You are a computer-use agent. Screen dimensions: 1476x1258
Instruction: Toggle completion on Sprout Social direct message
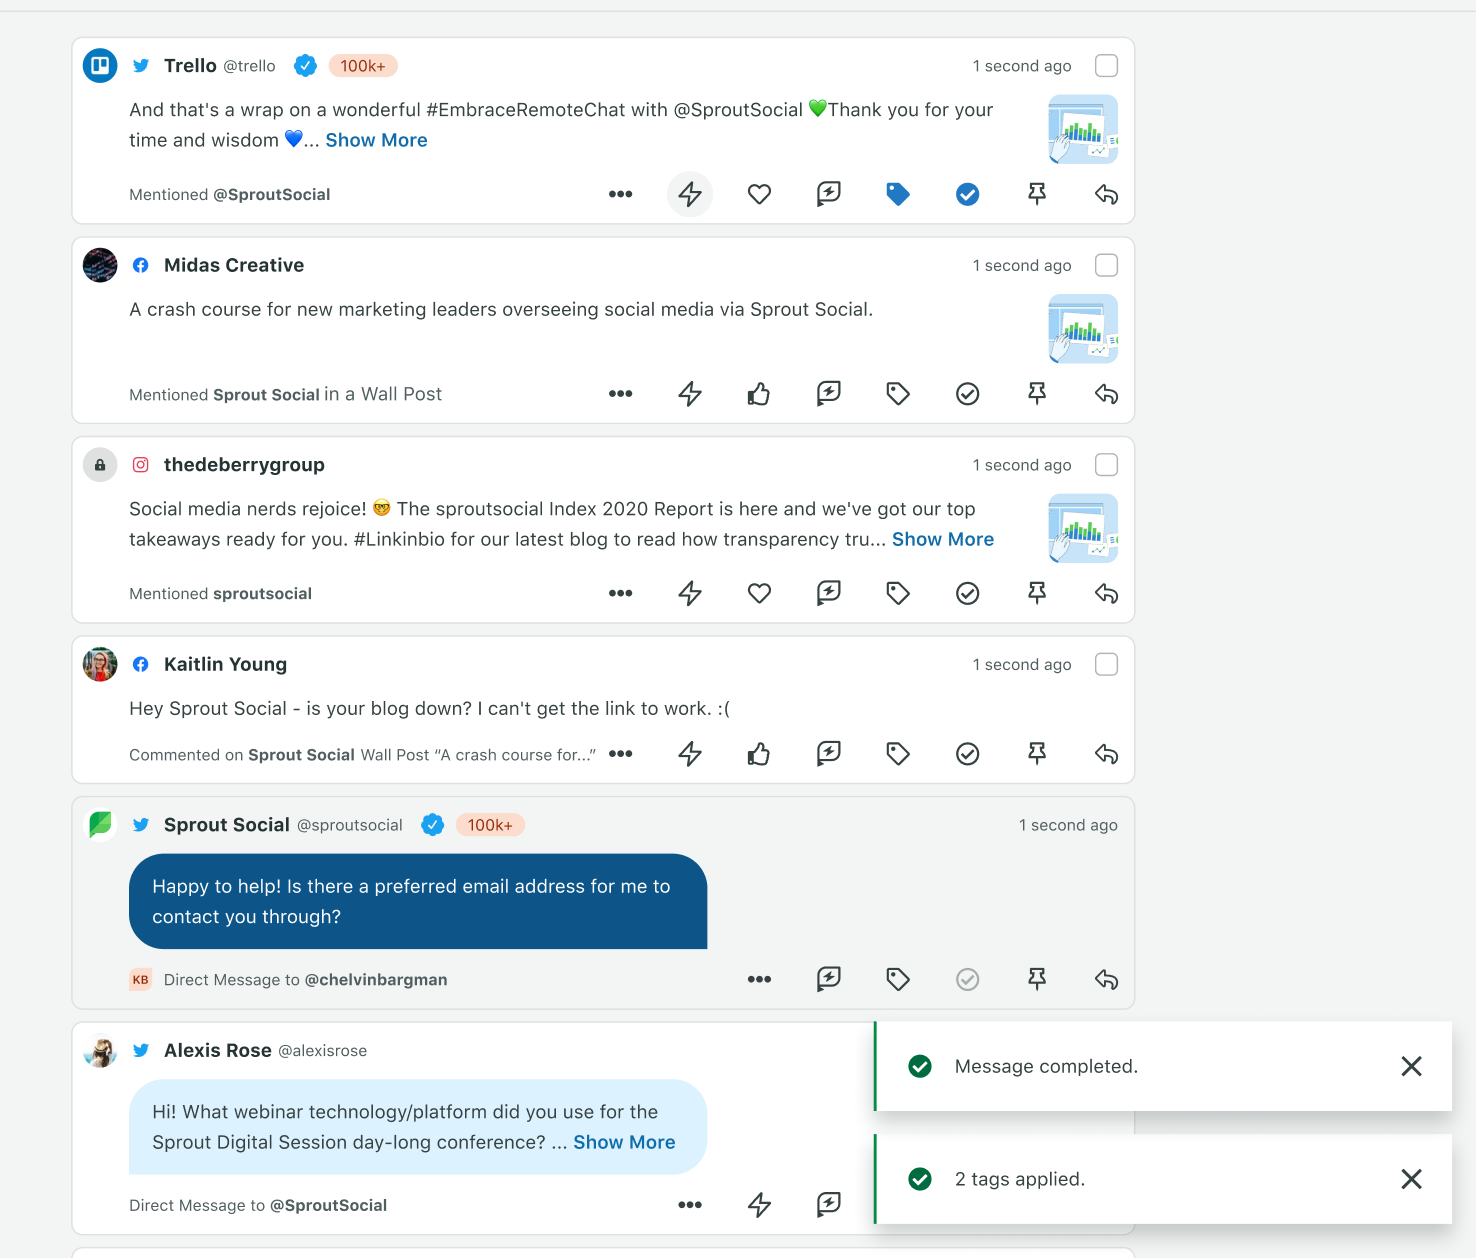(967, 979)
